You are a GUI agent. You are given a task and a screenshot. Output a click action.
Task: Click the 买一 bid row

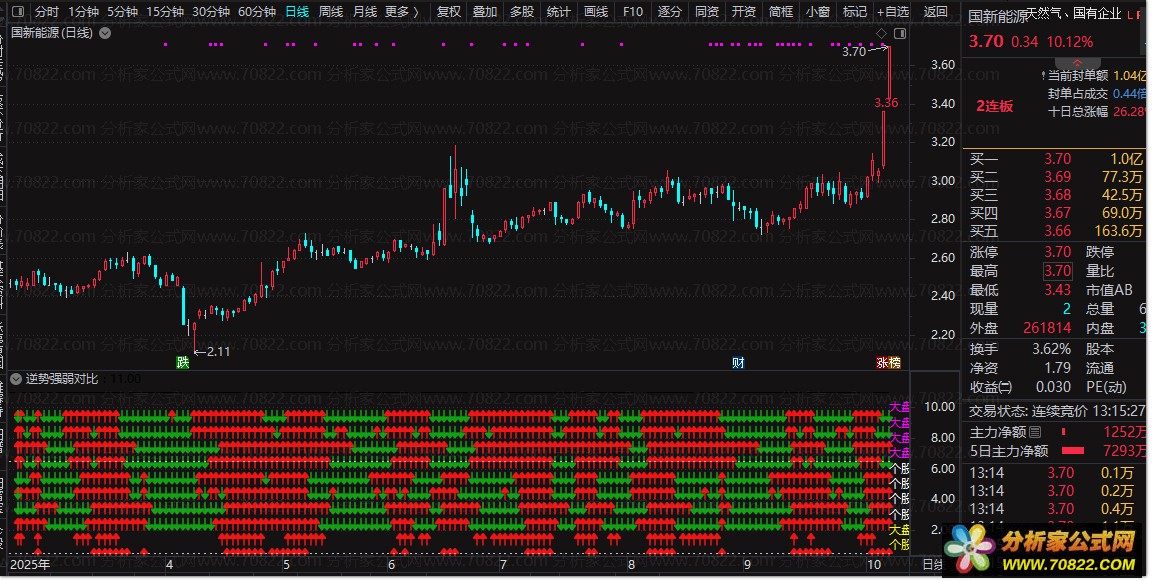pyautogui.click(x=1056, y=159)
